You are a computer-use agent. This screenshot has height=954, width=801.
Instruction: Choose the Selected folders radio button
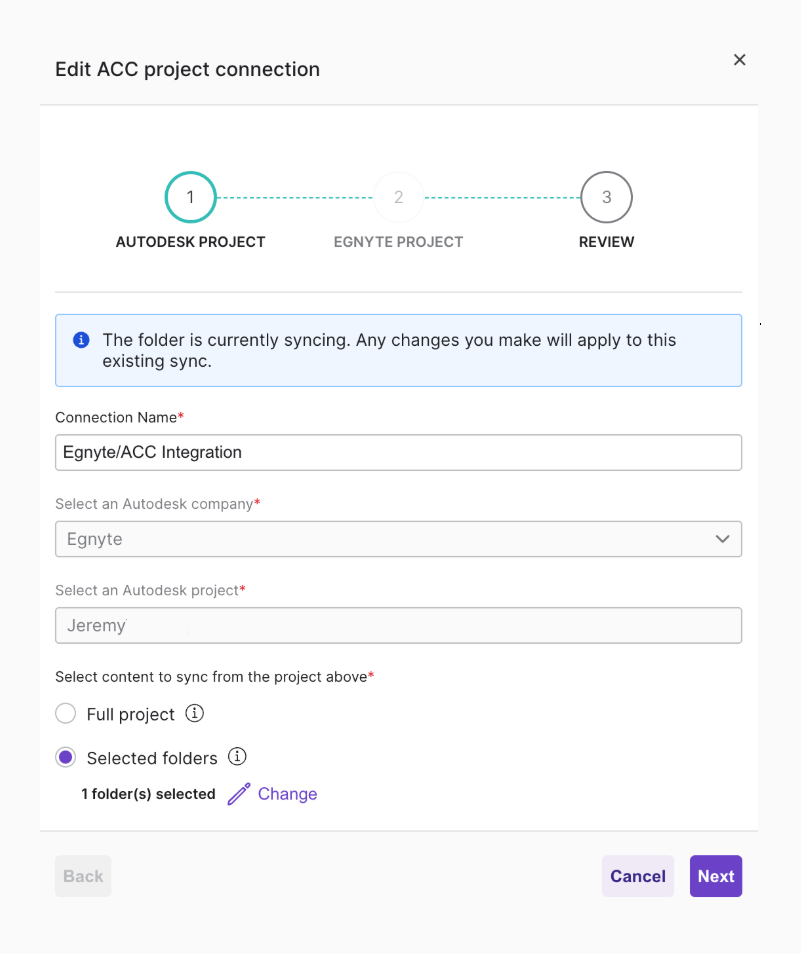[66, 758]
